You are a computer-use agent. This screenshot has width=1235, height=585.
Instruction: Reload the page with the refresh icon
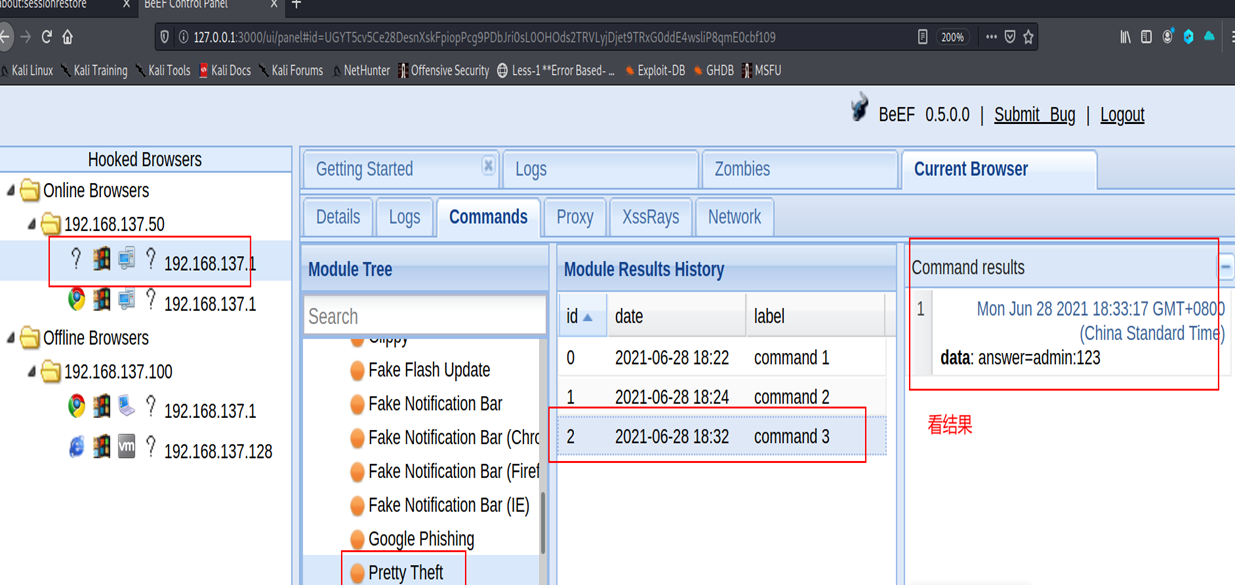pos(46,37)
